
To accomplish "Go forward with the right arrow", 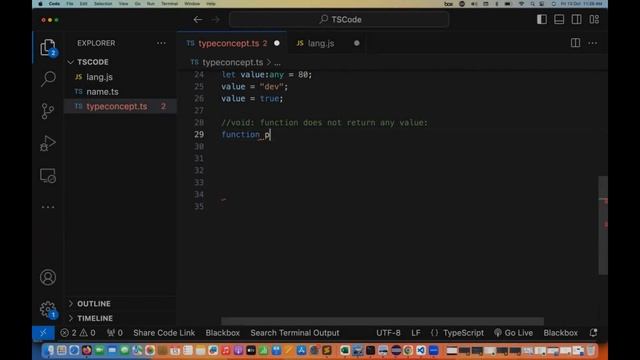I will tap(216, 20).
